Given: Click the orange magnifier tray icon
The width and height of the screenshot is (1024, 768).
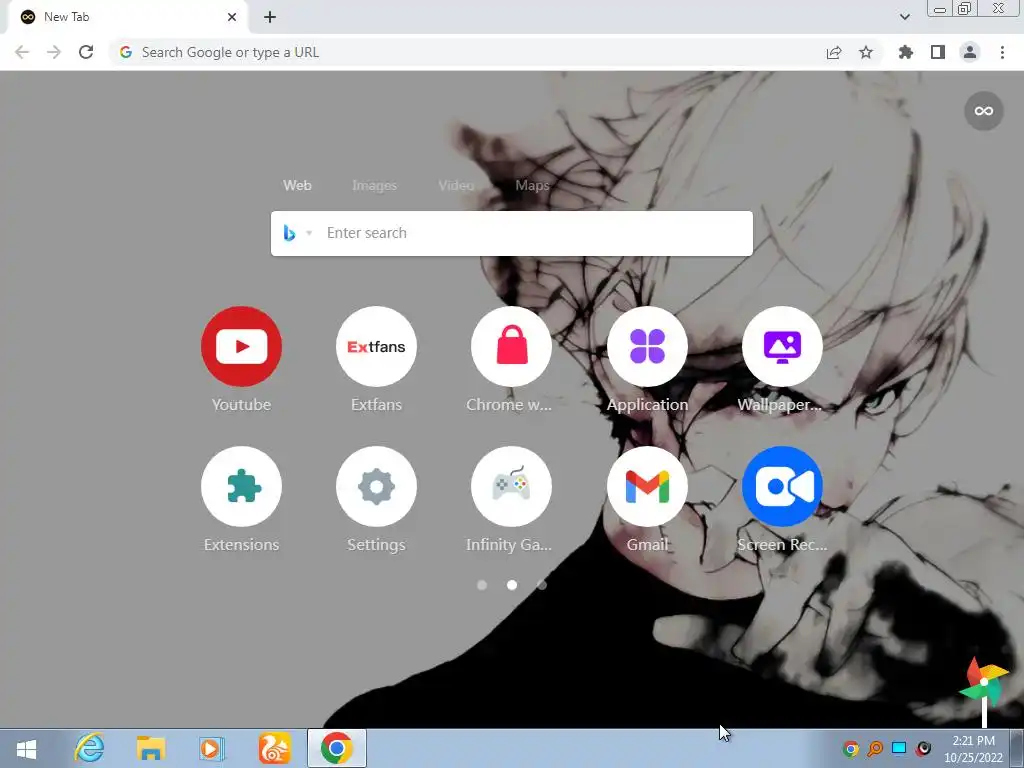Looking at the screenshot, I should coord(875,748).
